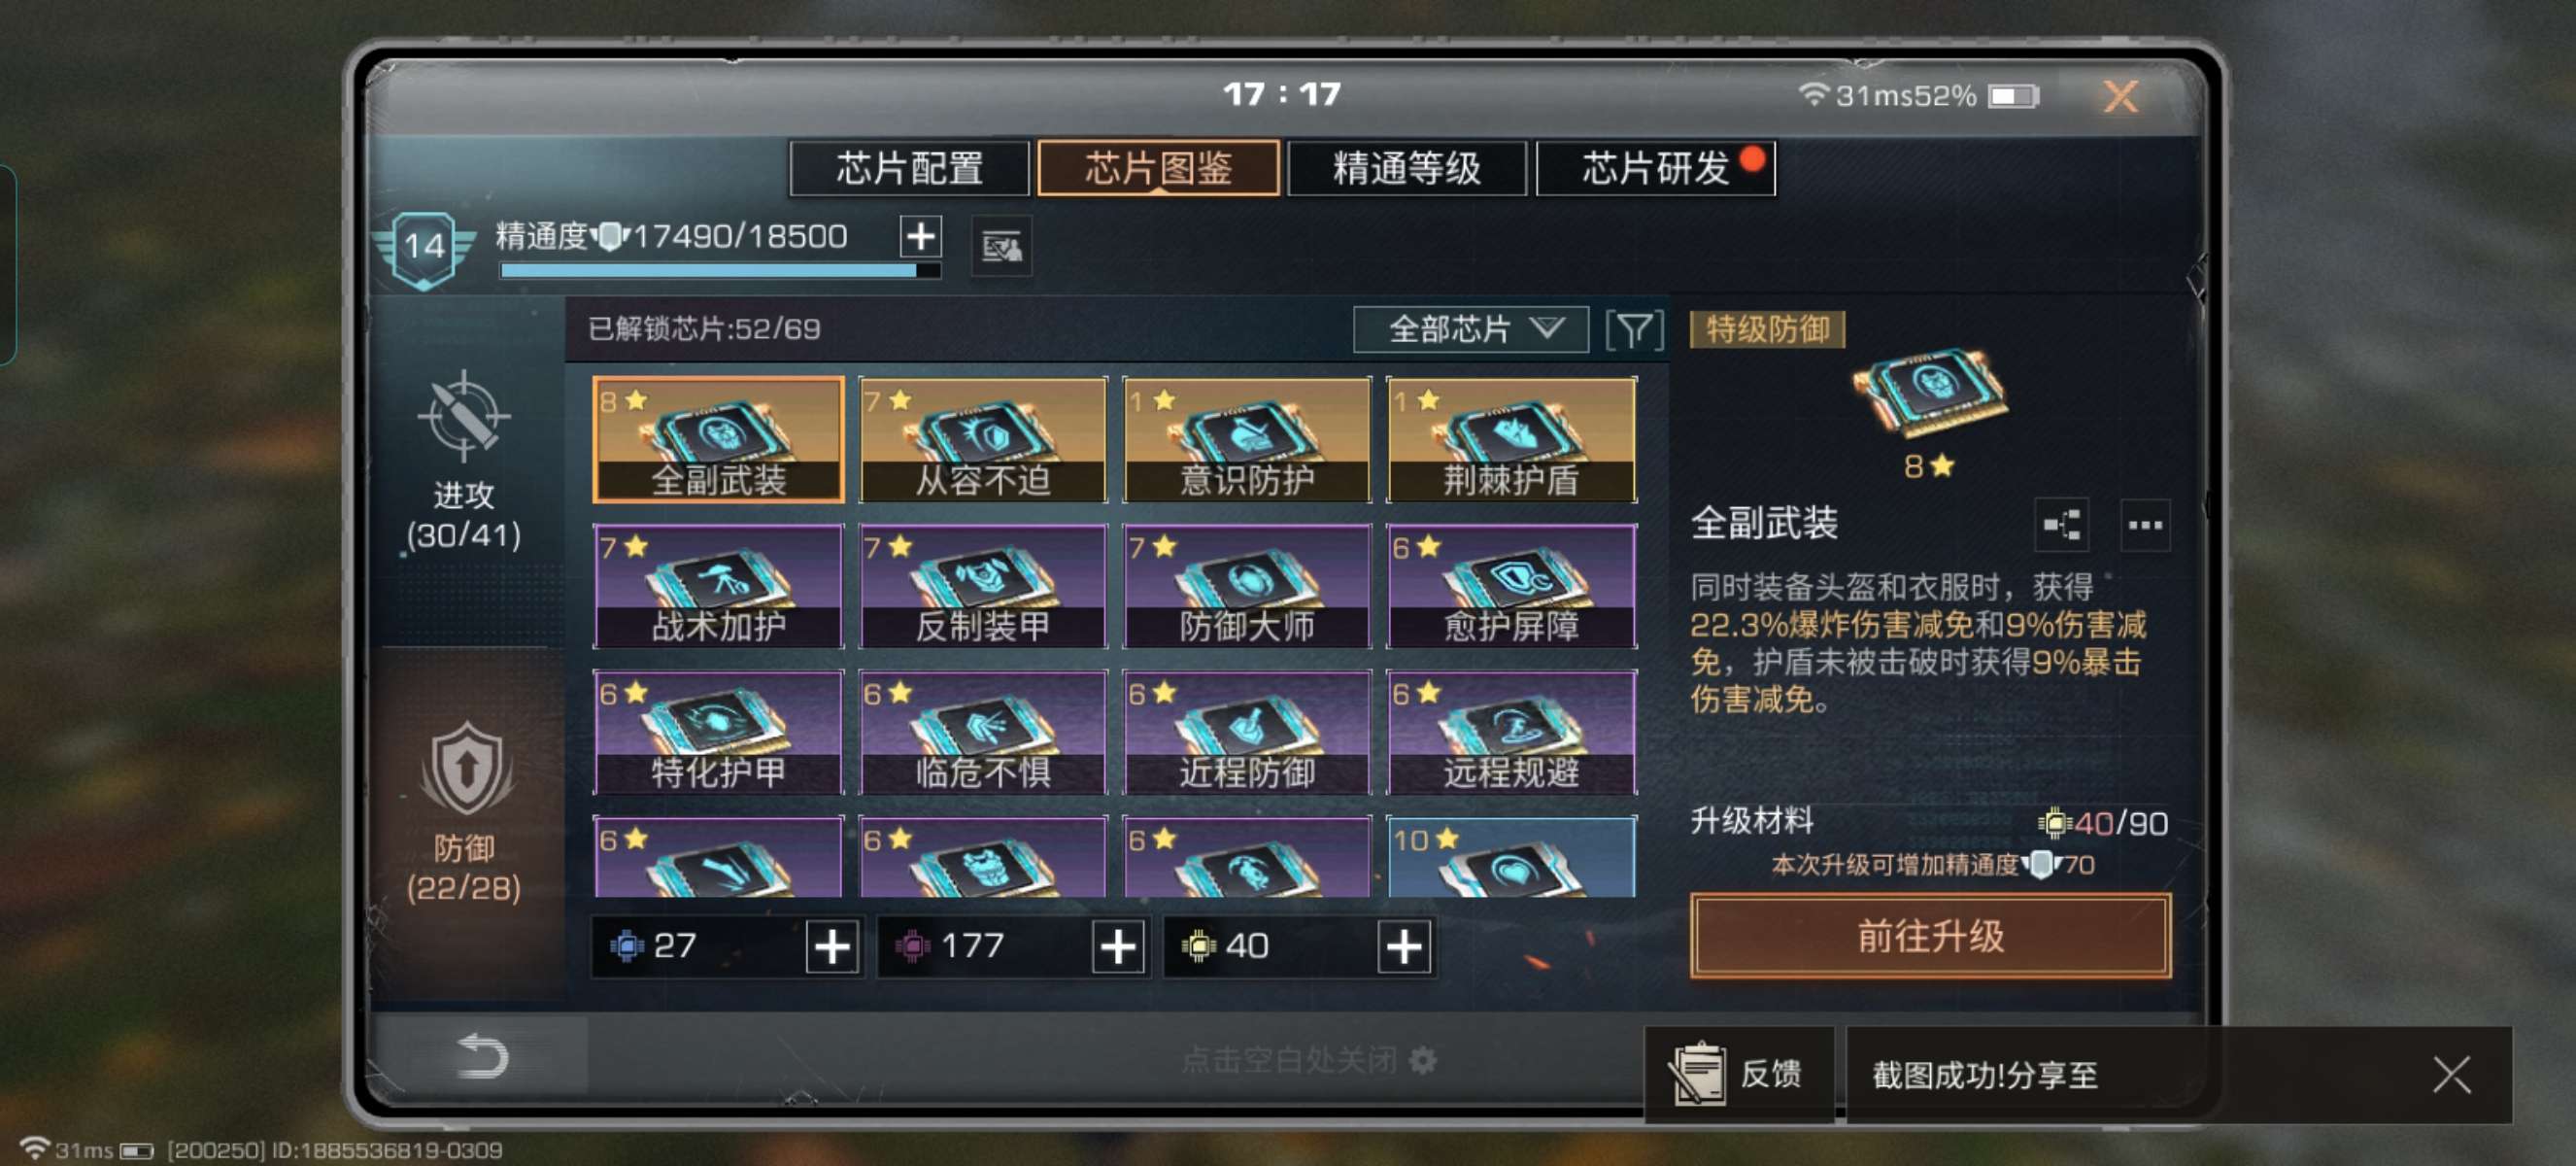Open the three-dots more options icon
This screenshot has height=1166, width=2576.
2145,524
